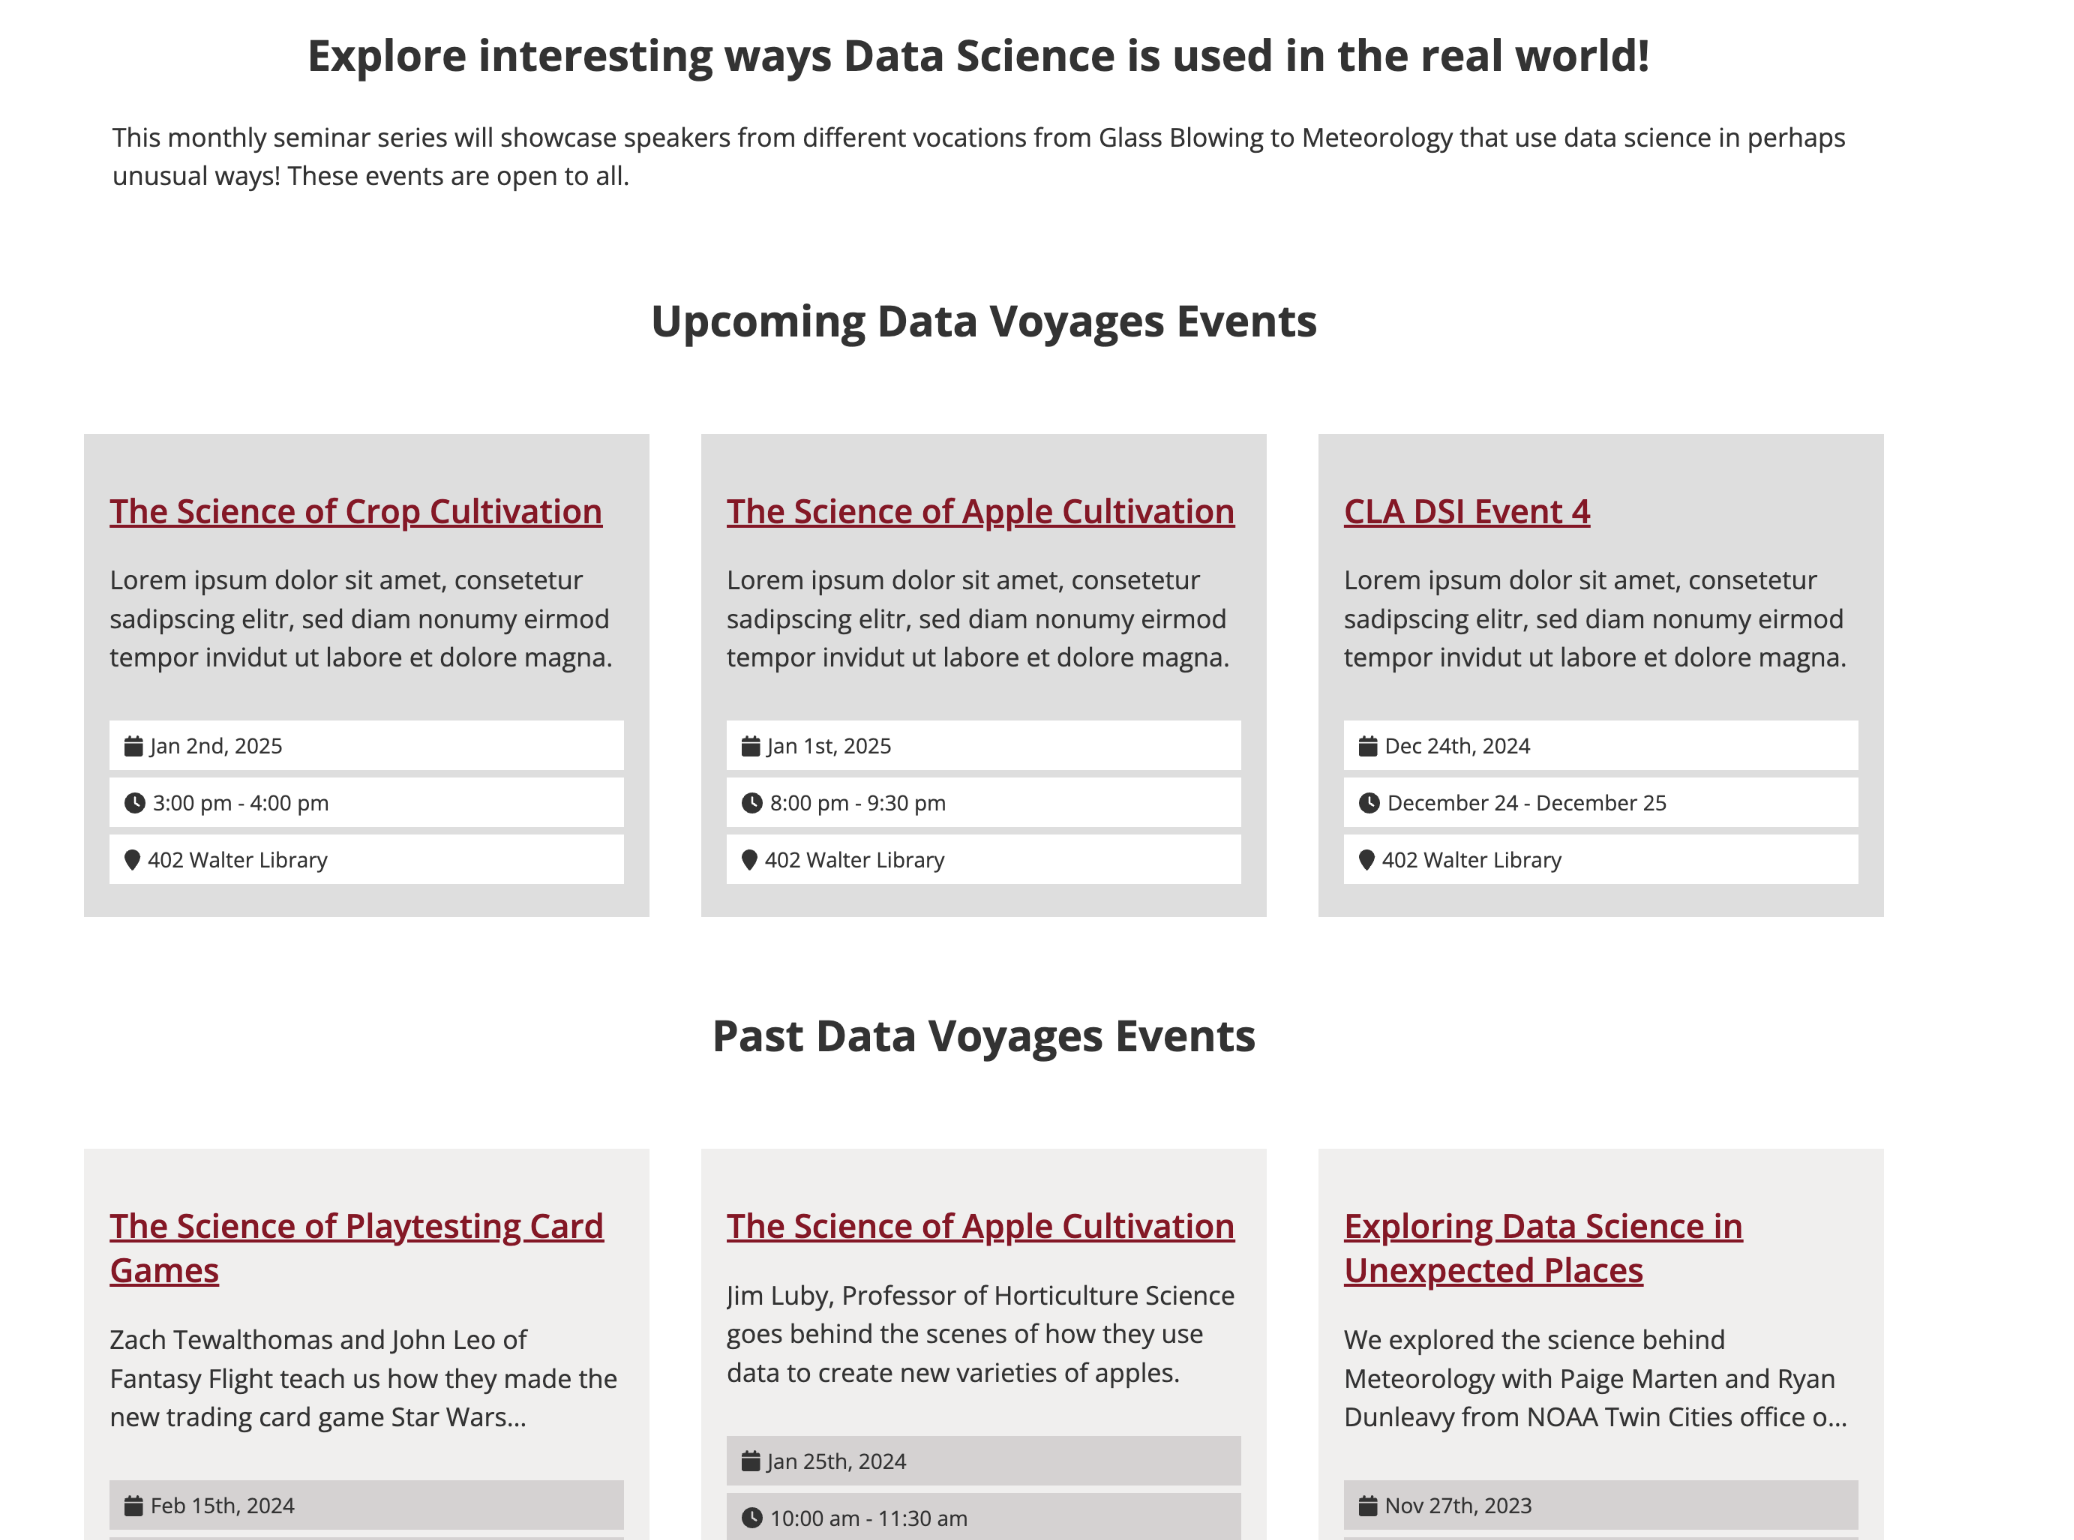Click clock icon beside 3:00 pm - 4:00 pm
Screen dimensions: 2074x1540
tap(134, 803)
